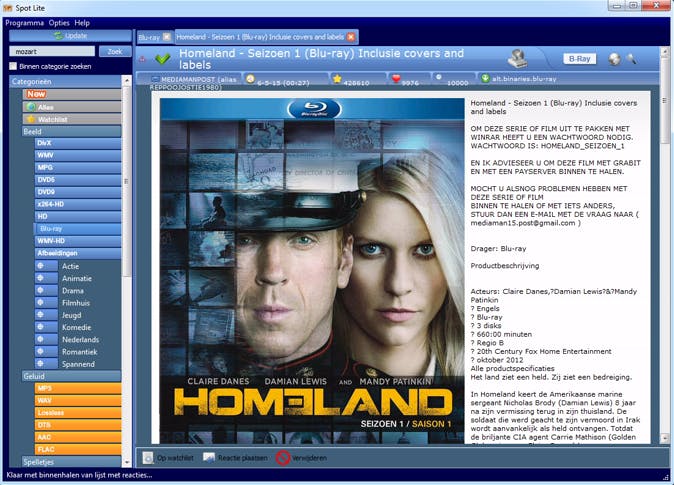Open the Help menu
Image resolution: width=674 pixels, height=485 pixels.
pyautogui.click(x=82, y=23)
